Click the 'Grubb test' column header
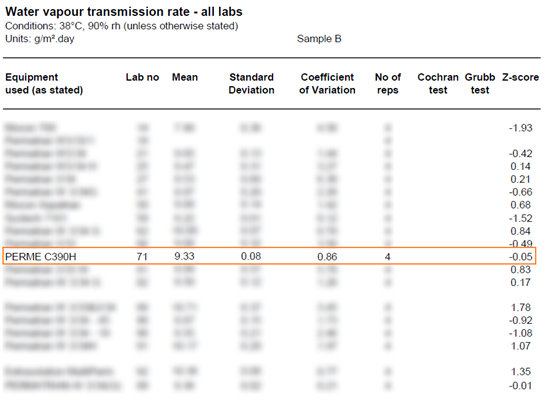Image resolution: width=554 pixels, height=402 pixels. tap(480, 83)
